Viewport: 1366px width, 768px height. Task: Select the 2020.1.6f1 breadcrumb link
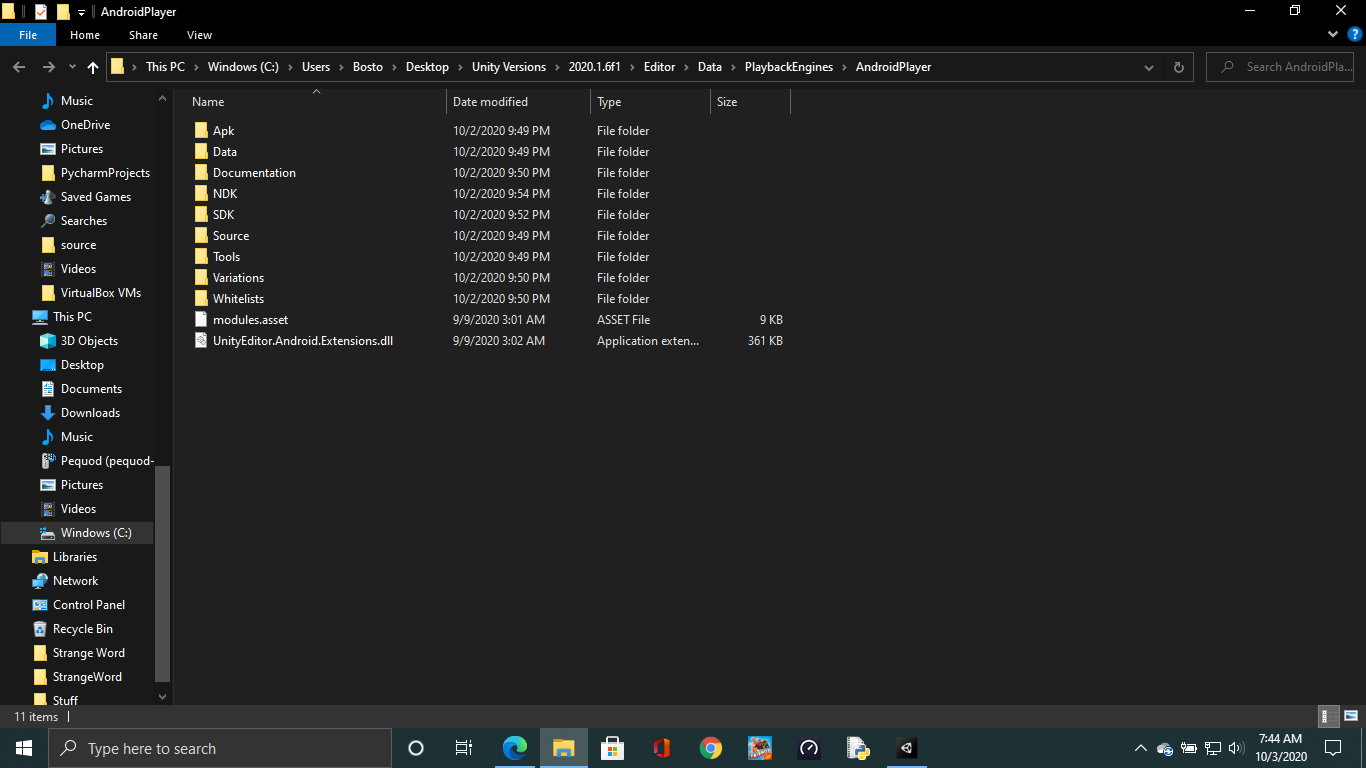[x=595, y=67]
